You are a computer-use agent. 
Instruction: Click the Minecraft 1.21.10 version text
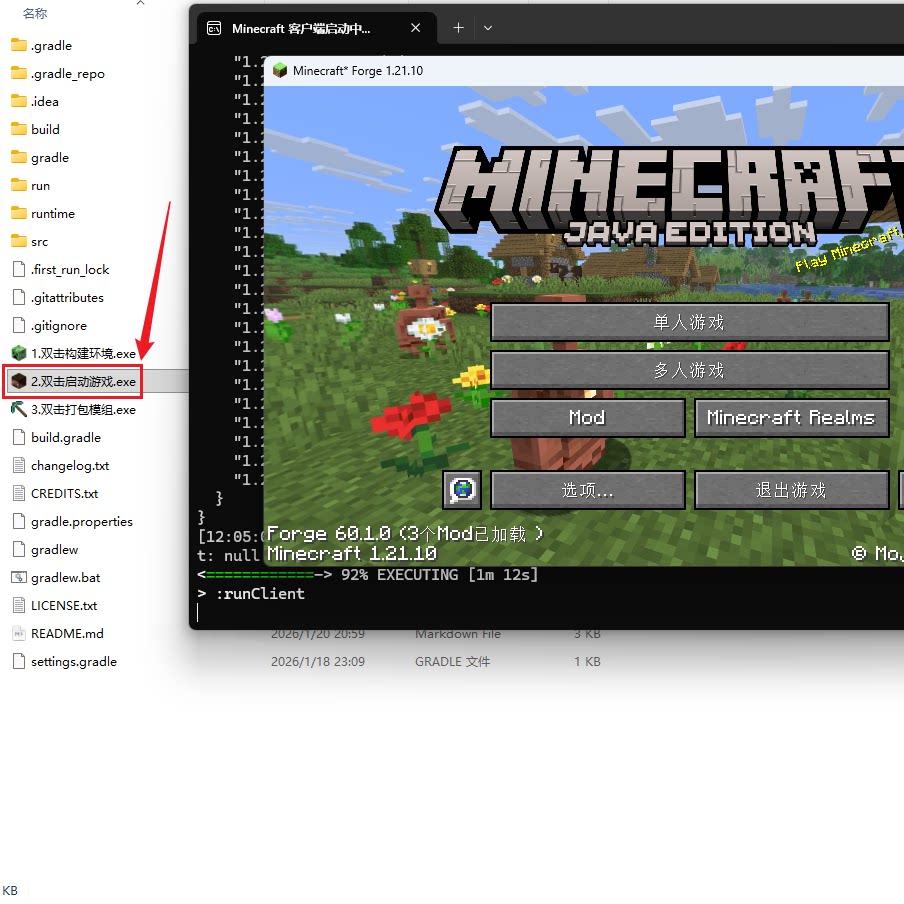(x=352, y=554)
